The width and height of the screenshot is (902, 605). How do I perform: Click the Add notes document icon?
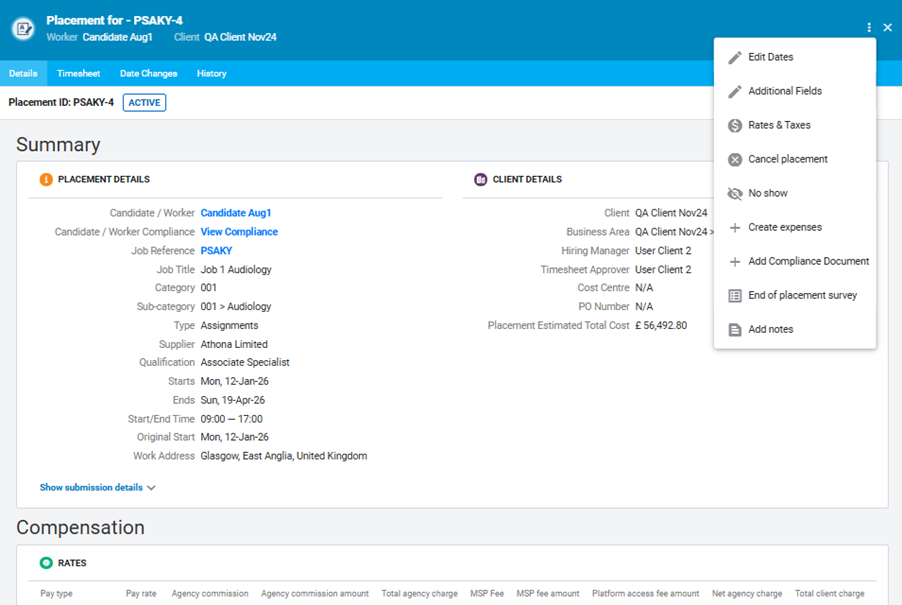tap(735, 330)
